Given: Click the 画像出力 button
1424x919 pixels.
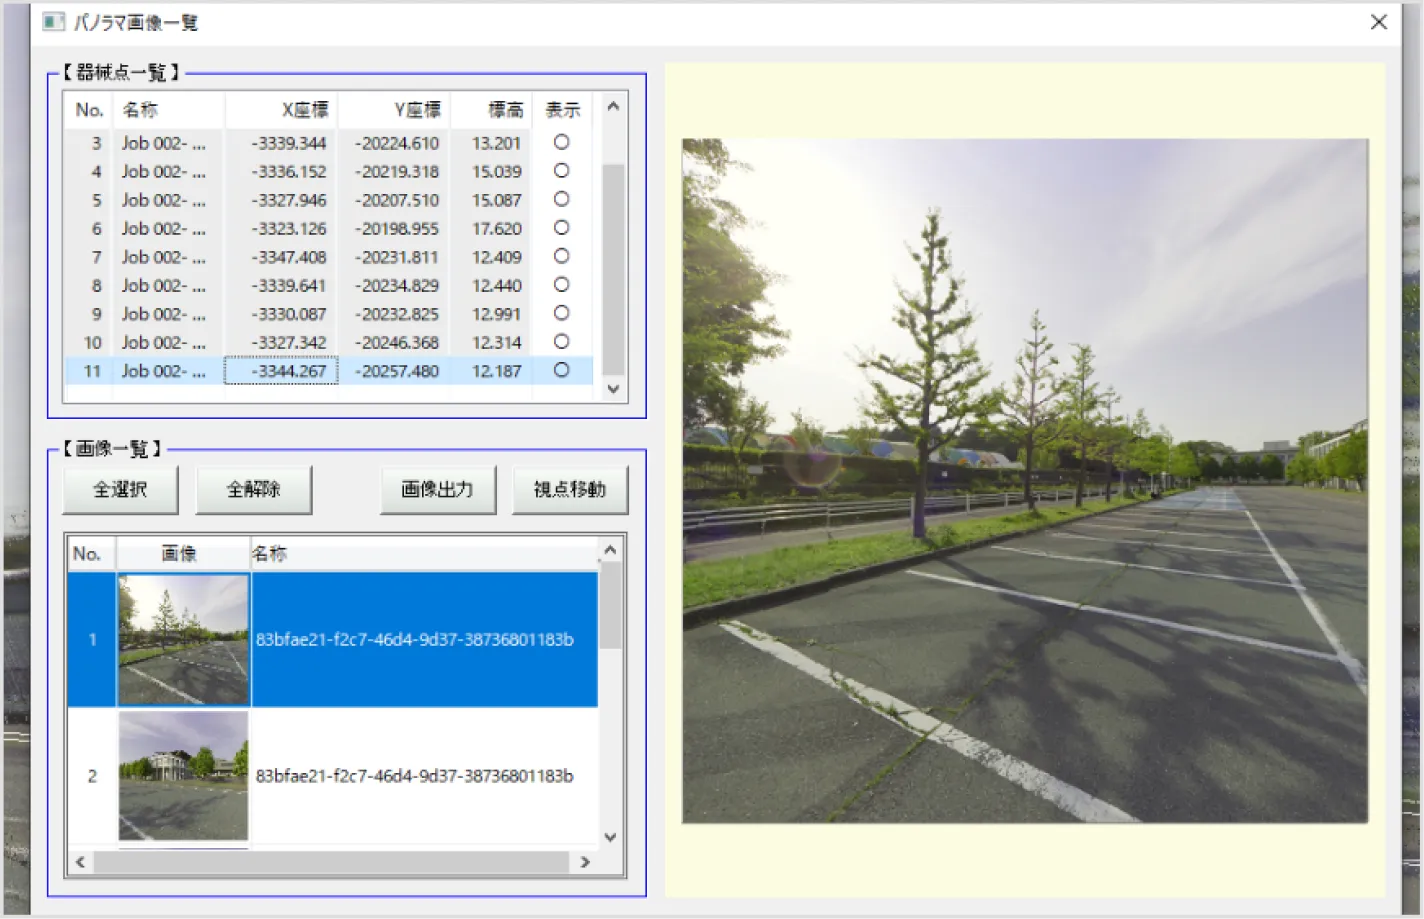Looking at the screenshot, I should 437,489.
